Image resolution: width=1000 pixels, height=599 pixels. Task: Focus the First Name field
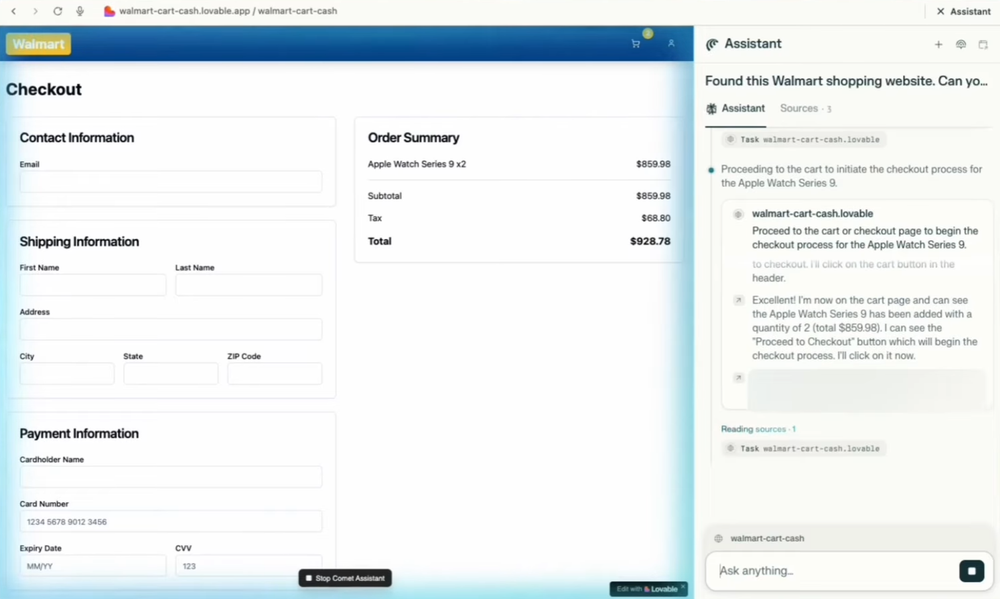pos(93,285)
